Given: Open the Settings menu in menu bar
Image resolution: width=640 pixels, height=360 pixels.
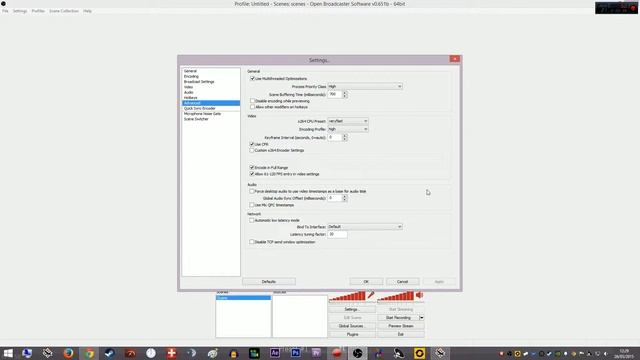Looking at the screenshot, I should [x=20, y=11].
